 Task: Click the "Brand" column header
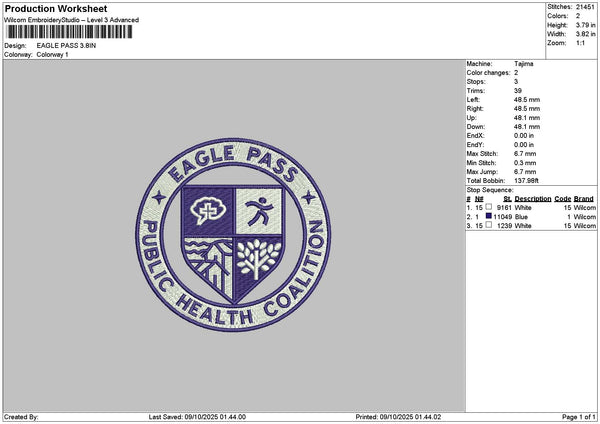tap(584, 199)
